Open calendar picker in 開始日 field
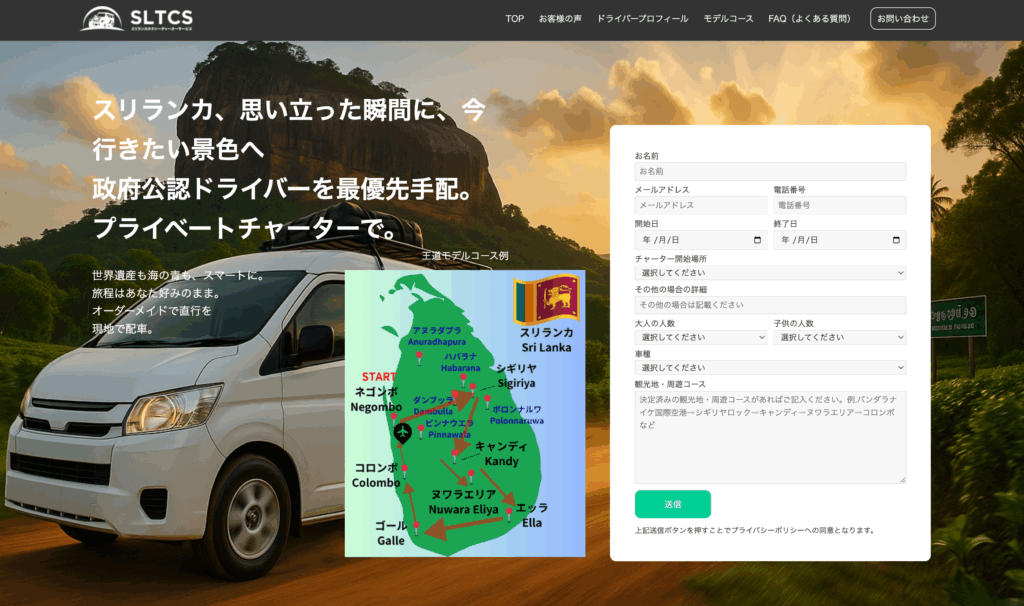Screen dimensions: 1024x606 pos(757,240)
